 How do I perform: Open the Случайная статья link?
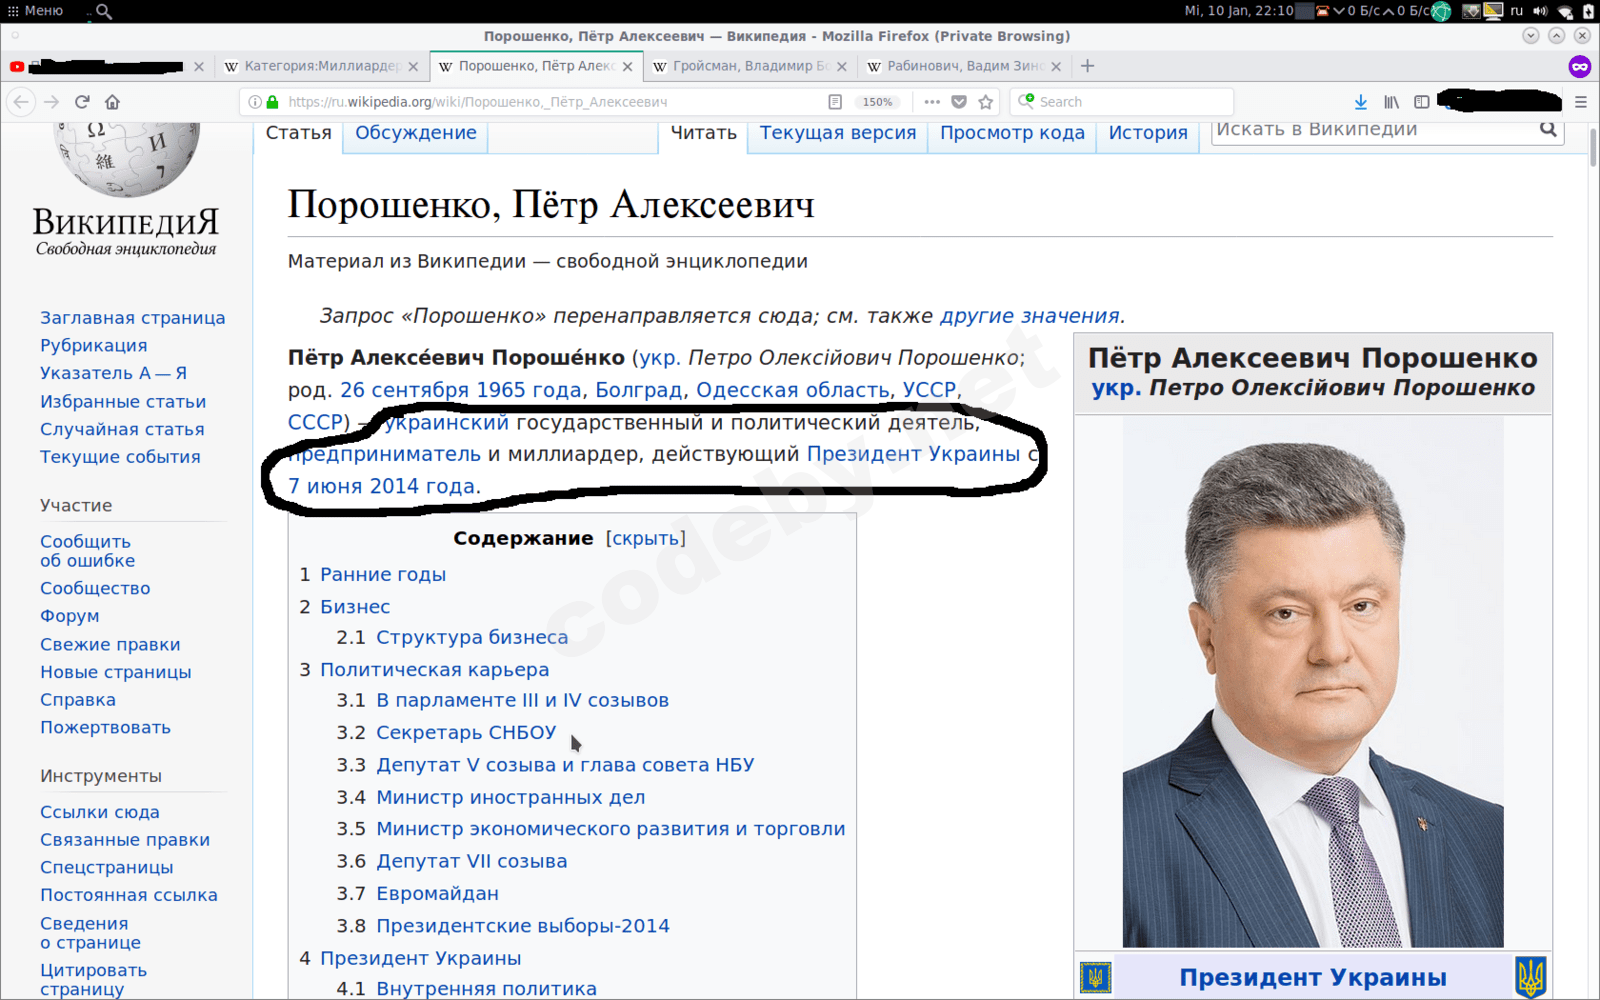point(122,428)
